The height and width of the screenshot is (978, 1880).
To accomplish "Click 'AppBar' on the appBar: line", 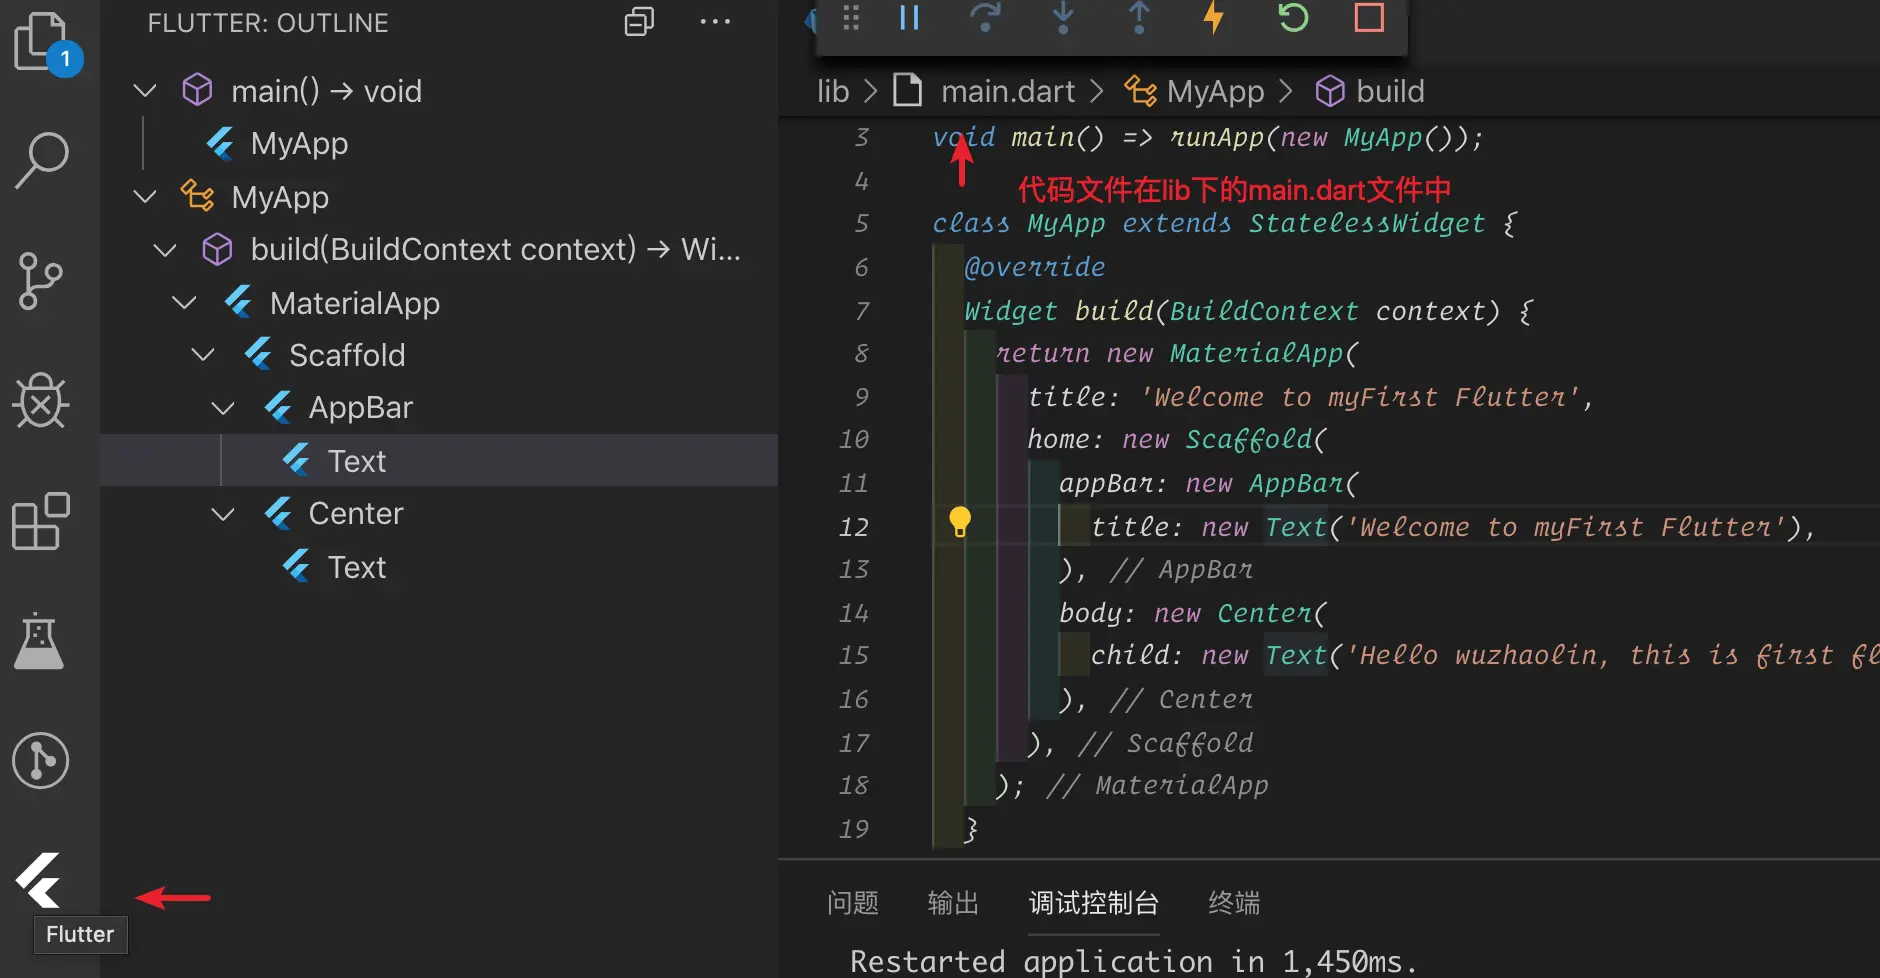I will coord(1296,483).
